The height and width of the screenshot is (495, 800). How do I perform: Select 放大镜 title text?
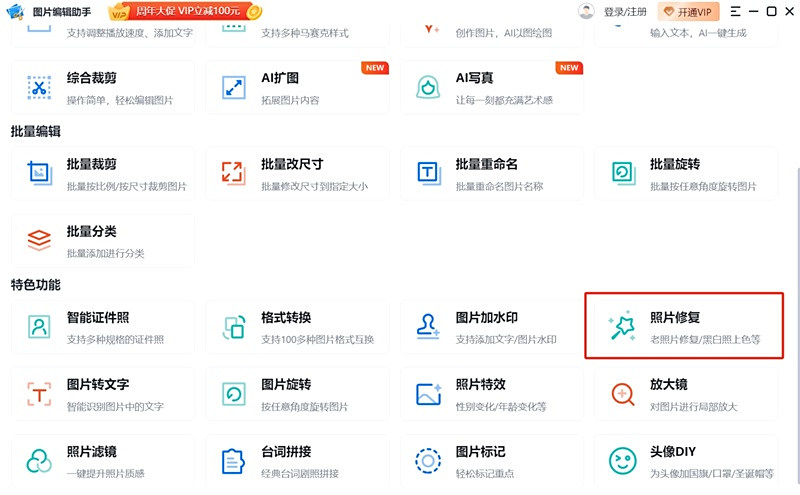[x=669, y=385]
